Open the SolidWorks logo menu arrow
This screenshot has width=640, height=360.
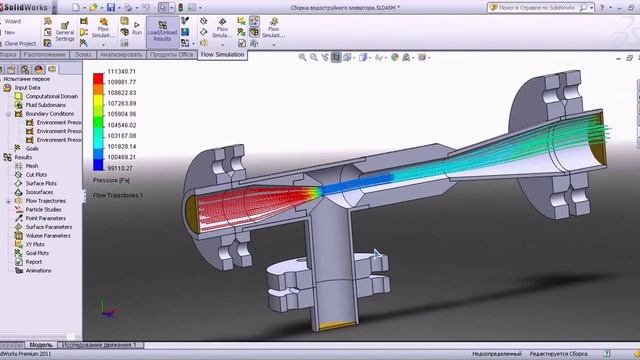point(54,7)
